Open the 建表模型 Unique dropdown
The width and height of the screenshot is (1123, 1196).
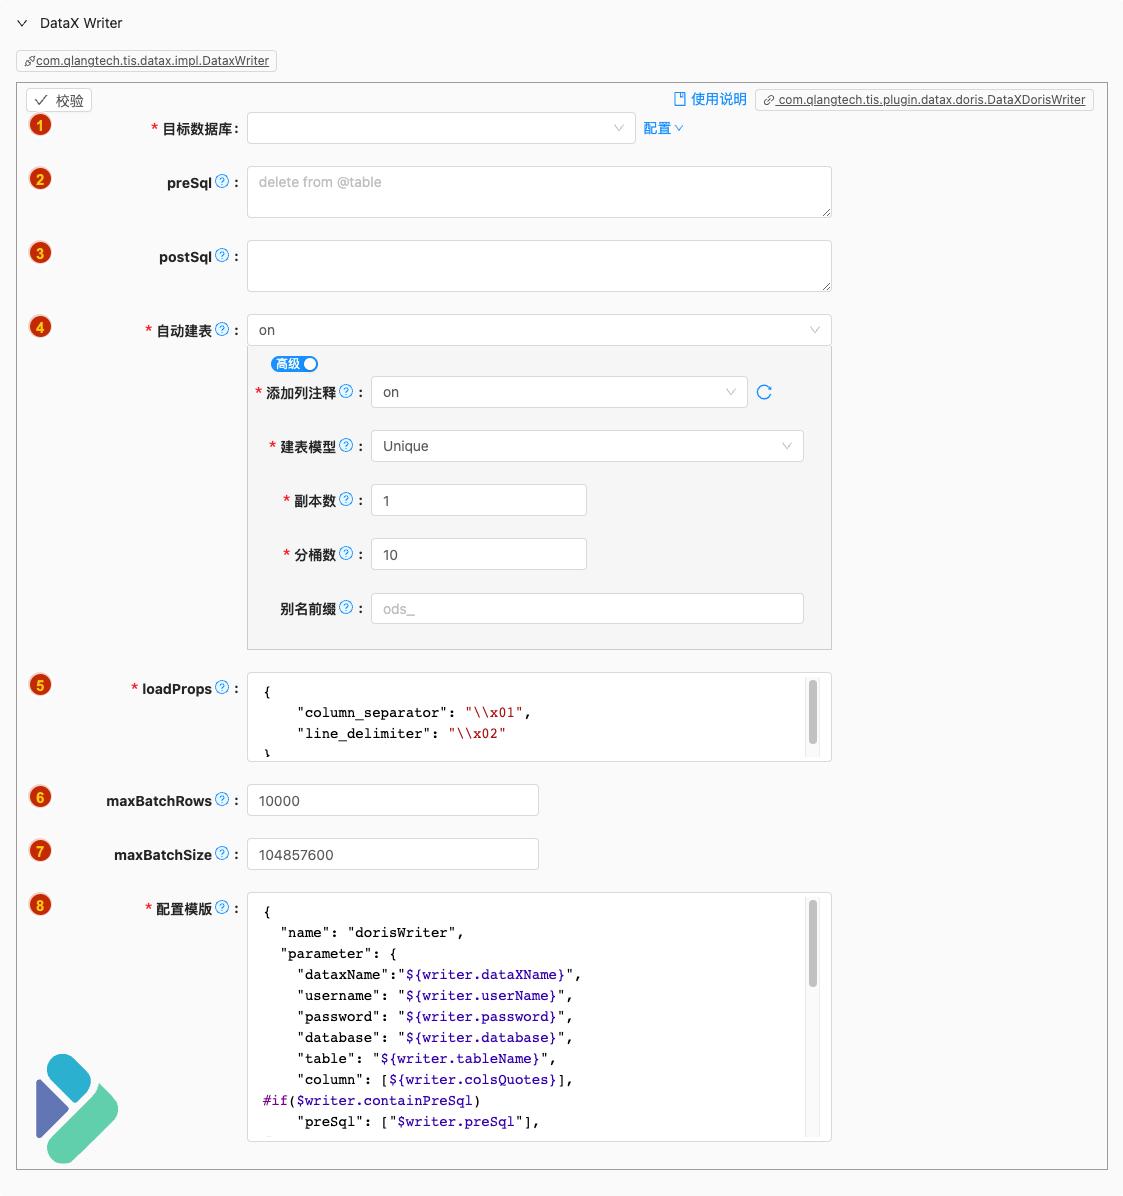coord(586,446)
